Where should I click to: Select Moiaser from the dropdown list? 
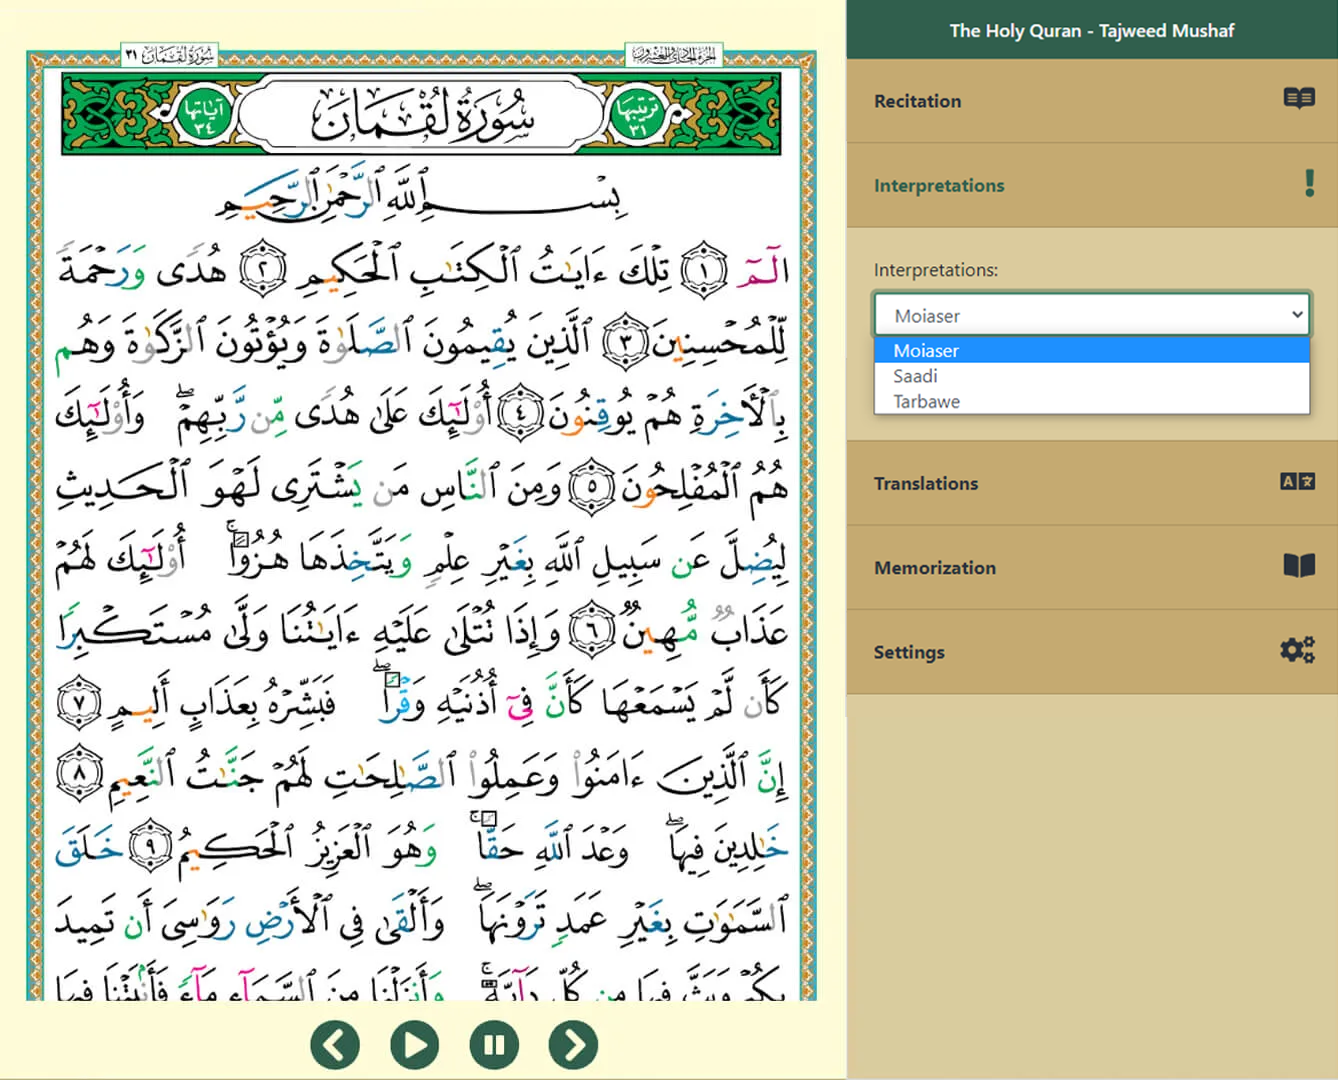pos(1092,350)
